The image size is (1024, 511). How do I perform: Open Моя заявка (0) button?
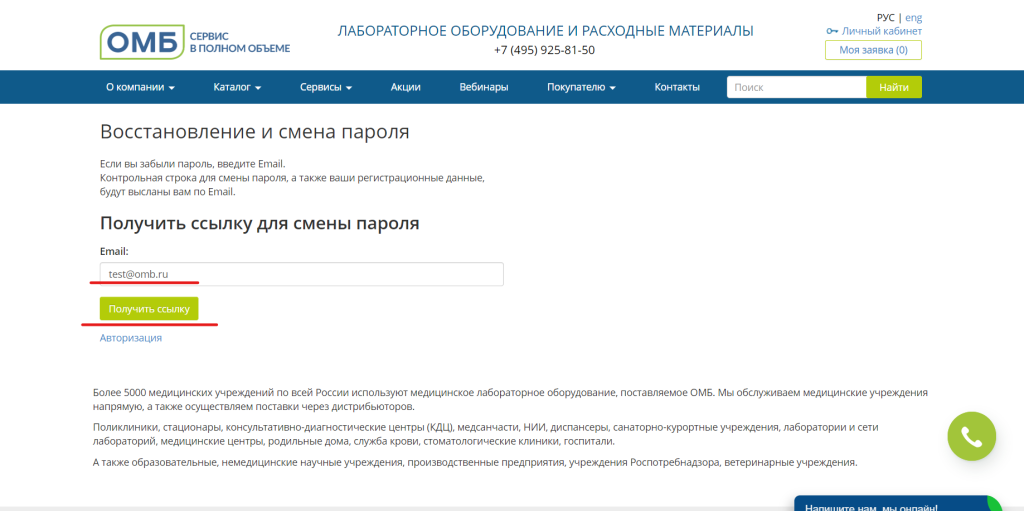click(873, 50)
